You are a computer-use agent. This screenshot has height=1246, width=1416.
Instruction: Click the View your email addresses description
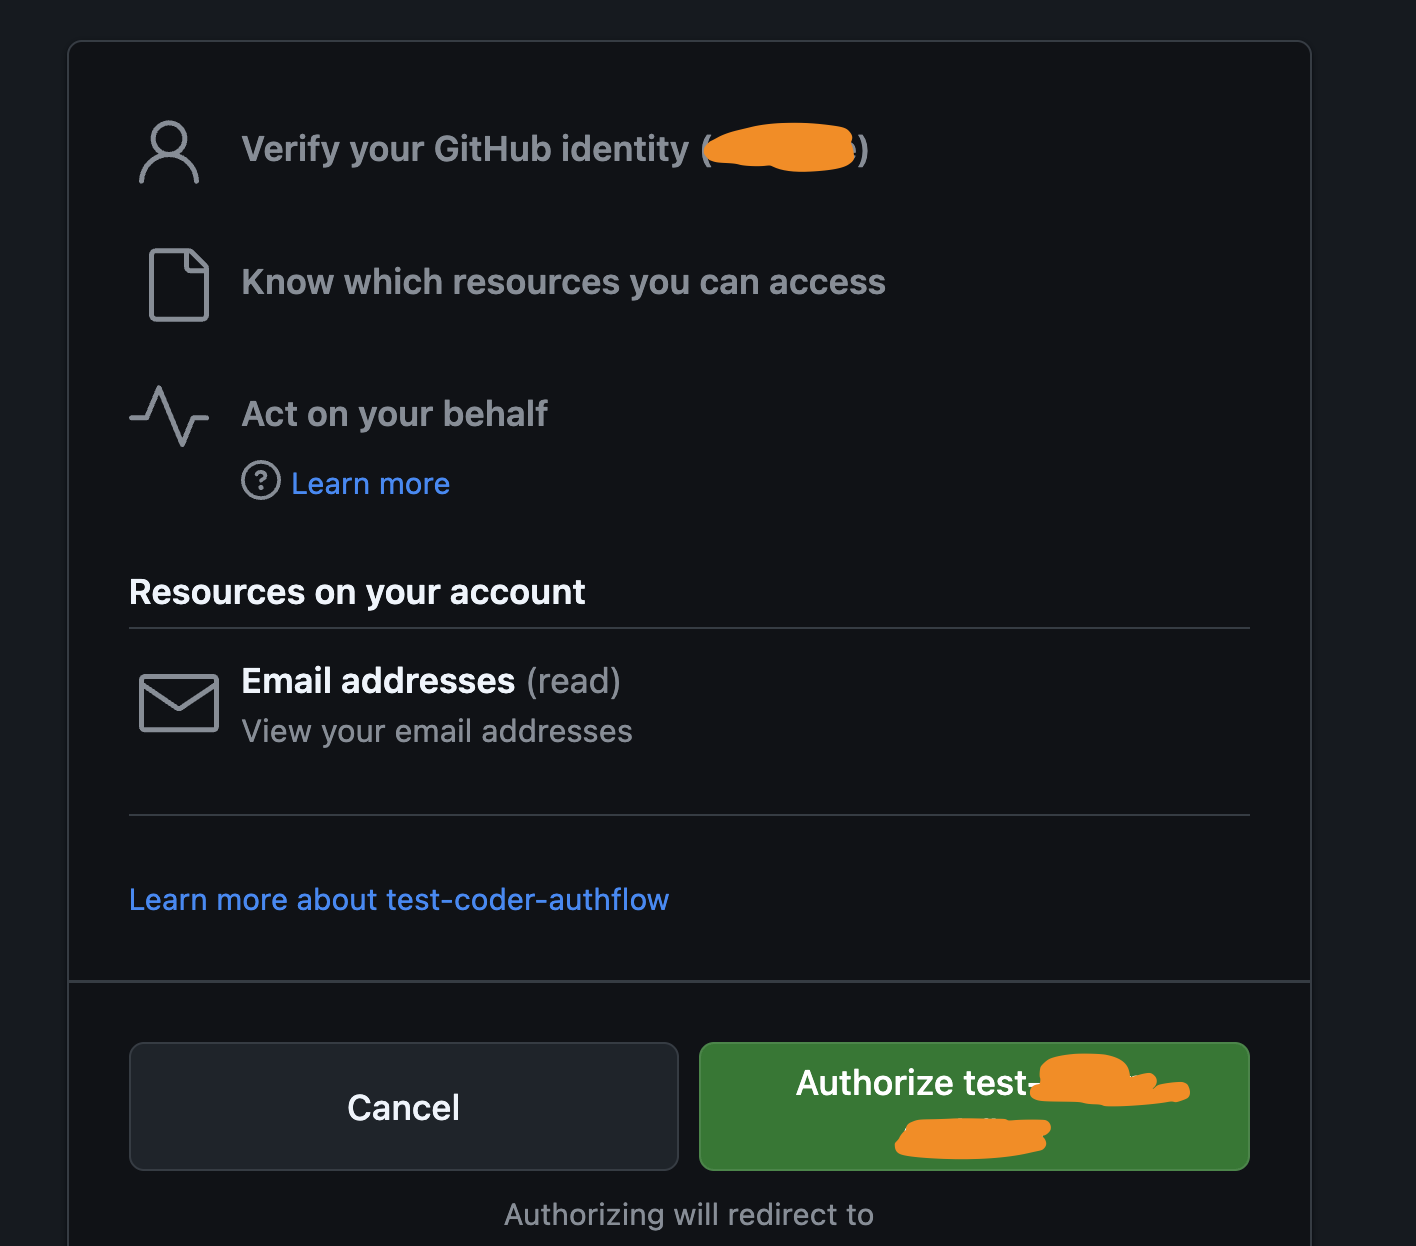[x=437, y=731]
